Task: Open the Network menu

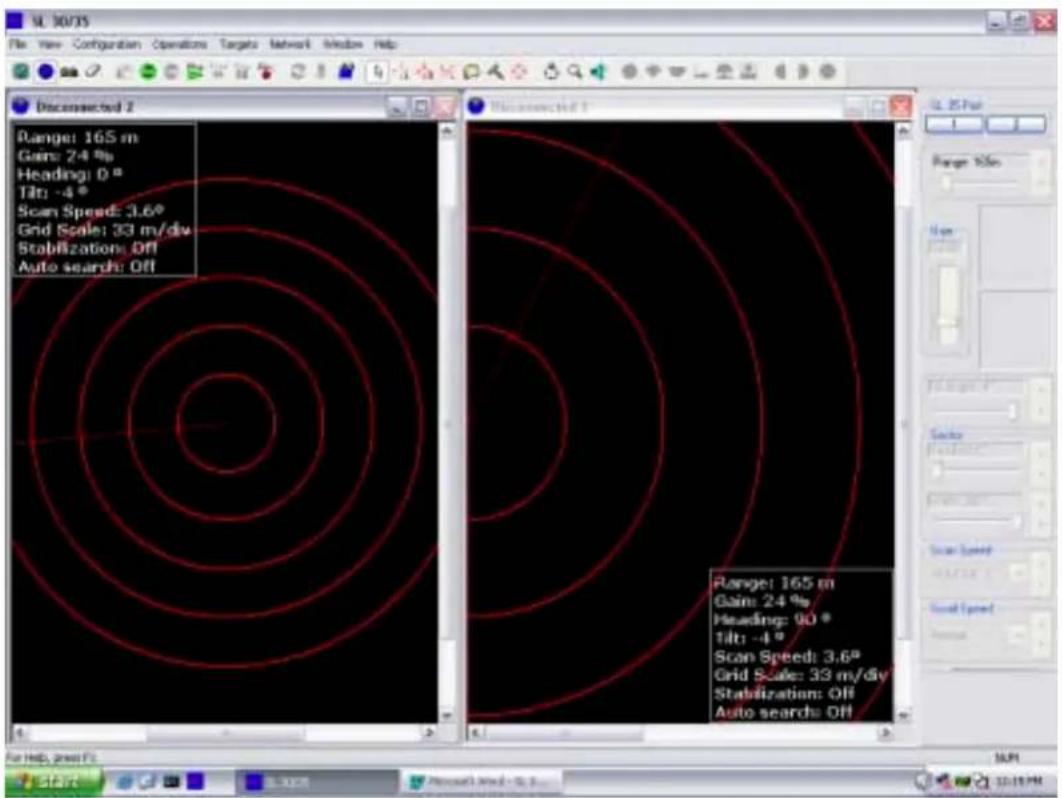Action: [290, 44]
